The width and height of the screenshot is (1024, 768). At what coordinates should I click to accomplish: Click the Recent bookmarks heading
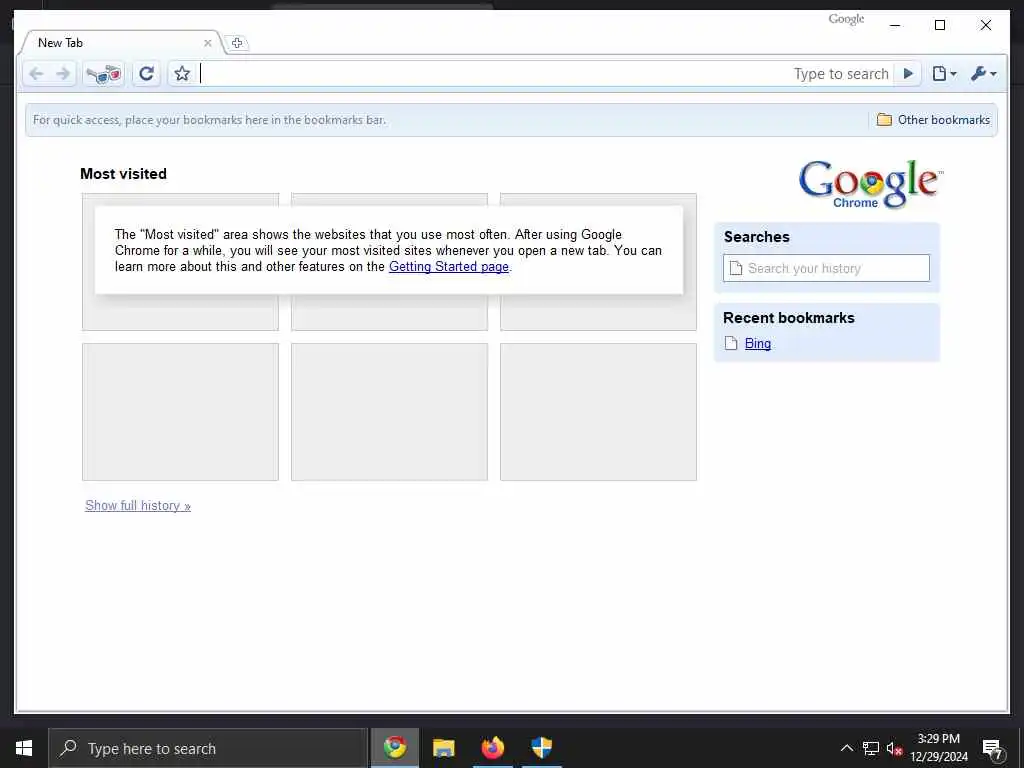(x=788, y=318)
